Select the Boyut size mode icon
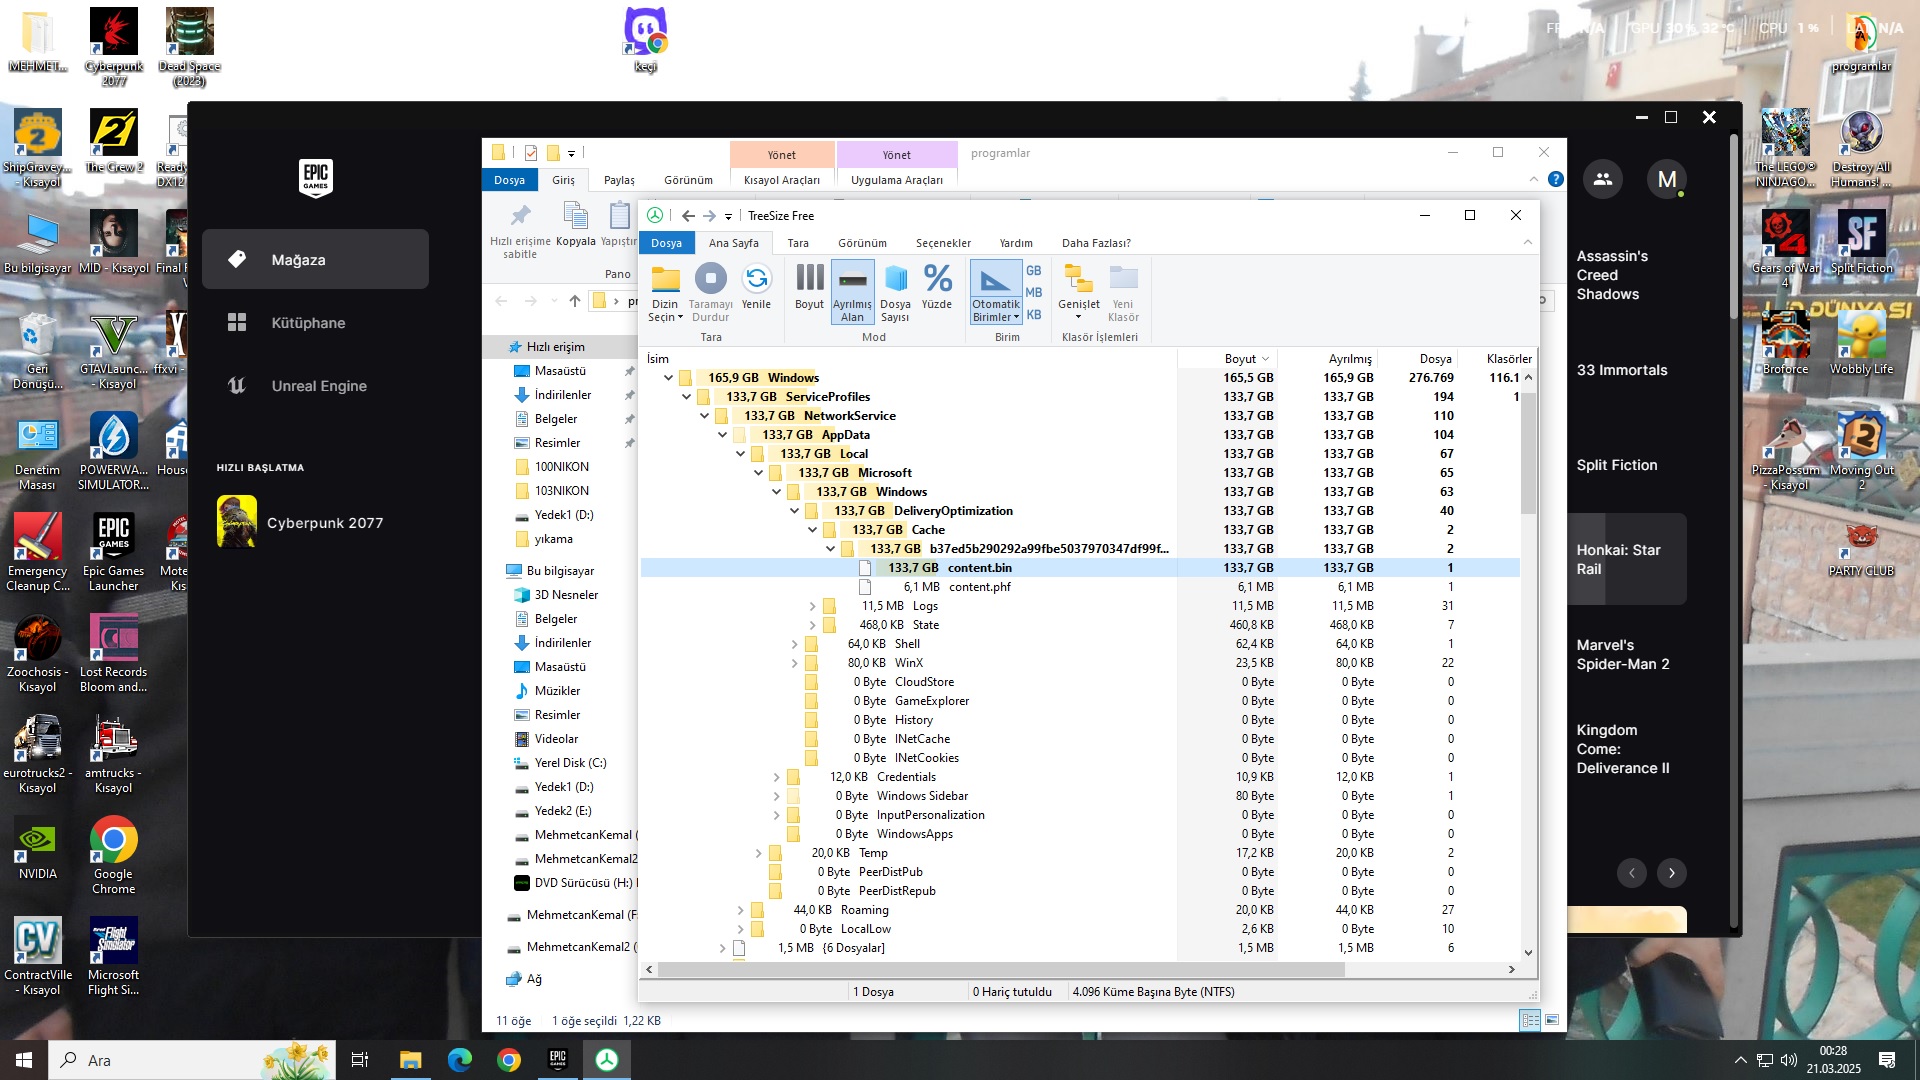 809,280
